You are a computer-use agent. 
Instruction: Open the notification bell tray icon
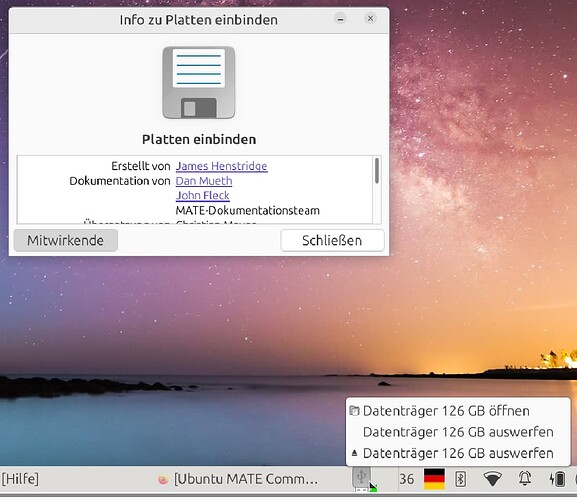click(x=525, y=479)
